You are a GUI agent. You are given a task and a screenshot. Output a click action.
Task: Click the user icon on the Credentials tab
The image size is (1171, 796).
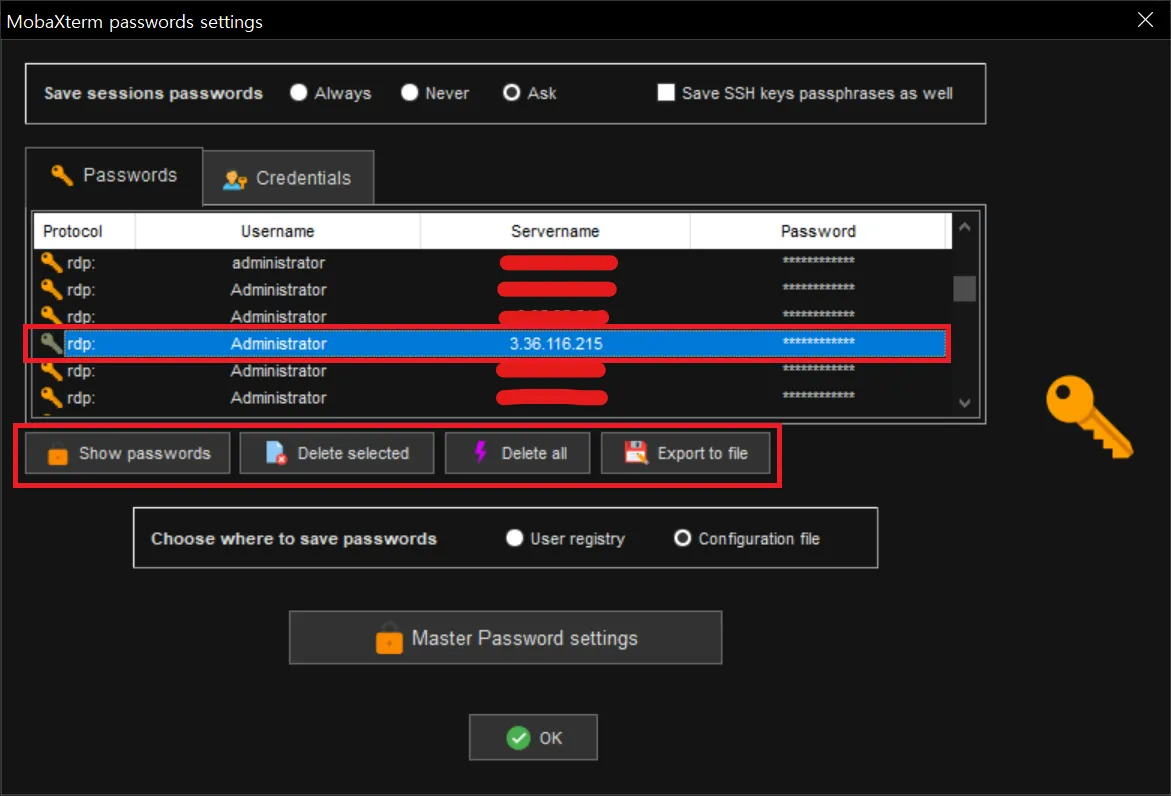[x=234, y=179]
